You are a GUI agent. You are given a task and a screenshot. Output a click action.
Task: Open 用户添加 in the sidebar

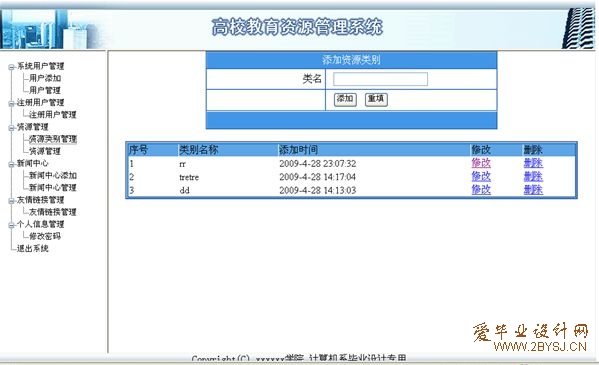point(45,78)
